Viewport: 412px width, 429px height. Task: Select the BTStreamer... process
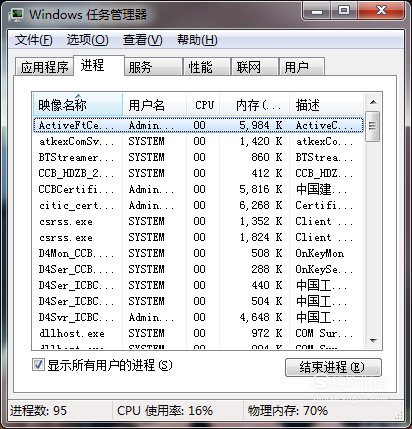[x=198, y=157]
